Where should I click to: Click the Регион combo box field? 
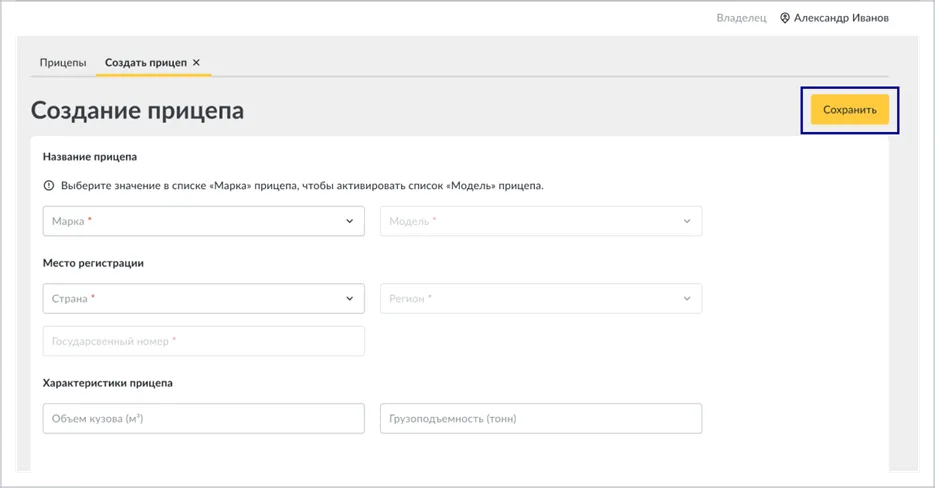(541, 298)
